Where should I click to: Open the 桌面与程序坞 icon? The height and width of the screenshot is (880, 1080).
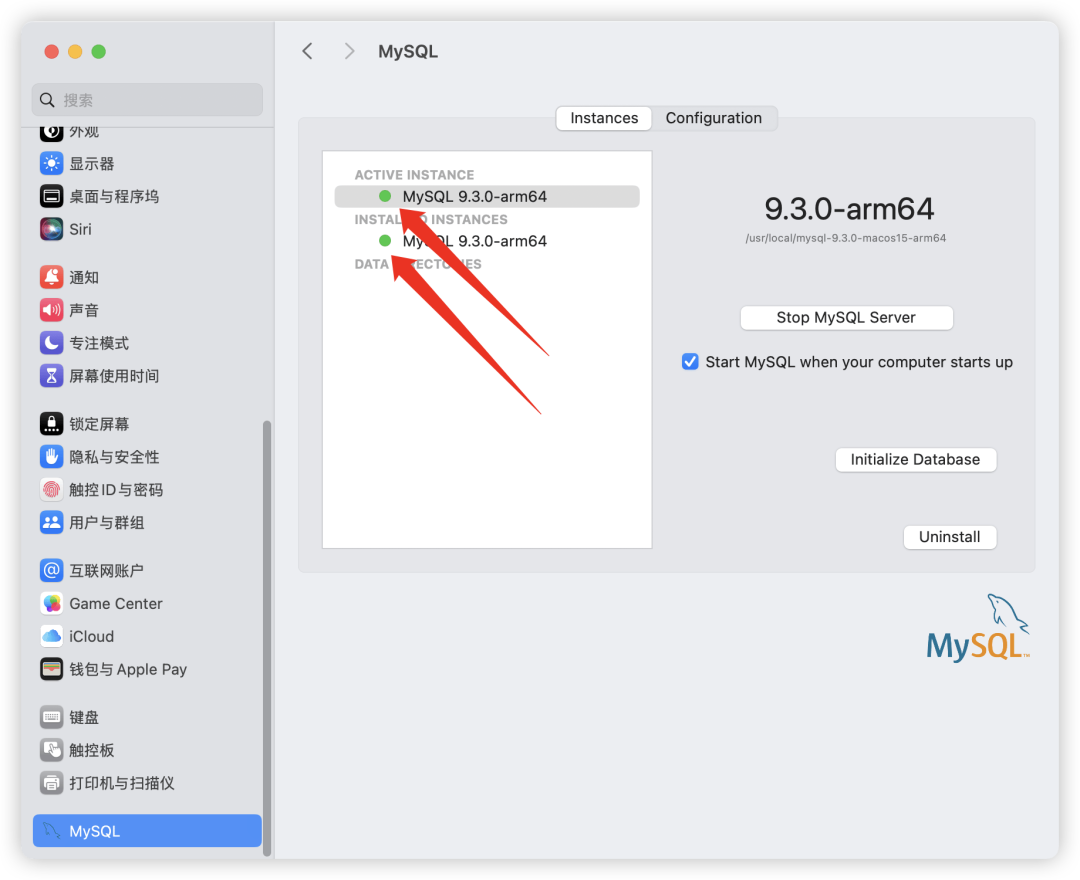tap(52, 196)
